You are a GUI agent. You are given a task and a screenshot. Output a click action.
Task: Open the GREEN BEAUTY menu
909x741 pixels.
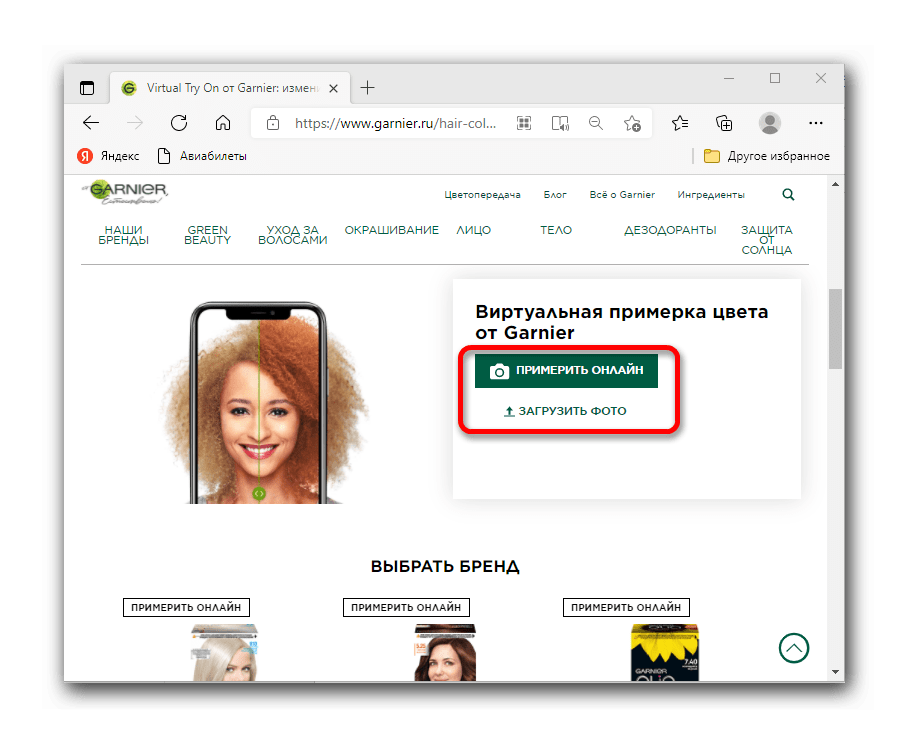(x=208, y=235)
